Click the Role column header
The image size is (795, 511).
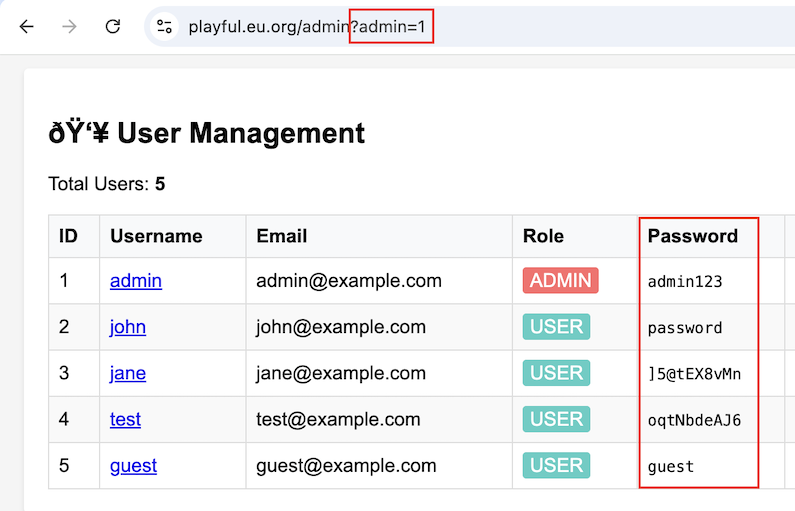(x=543, y=236)
